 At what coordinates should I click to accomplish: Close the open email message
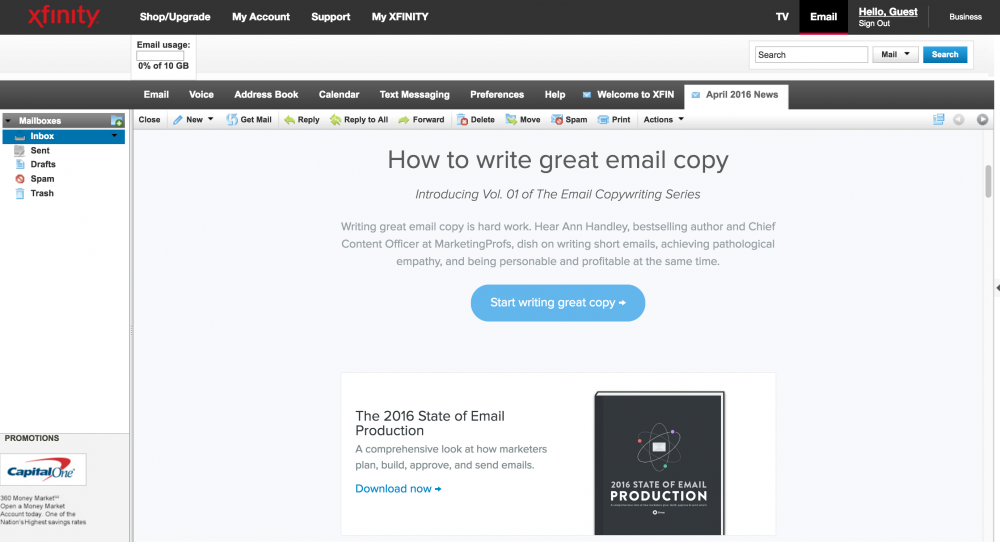point(149,119)
